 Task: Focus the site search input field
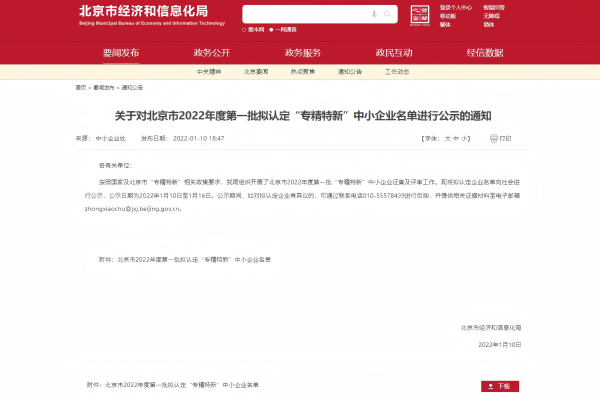coord(306,14)
